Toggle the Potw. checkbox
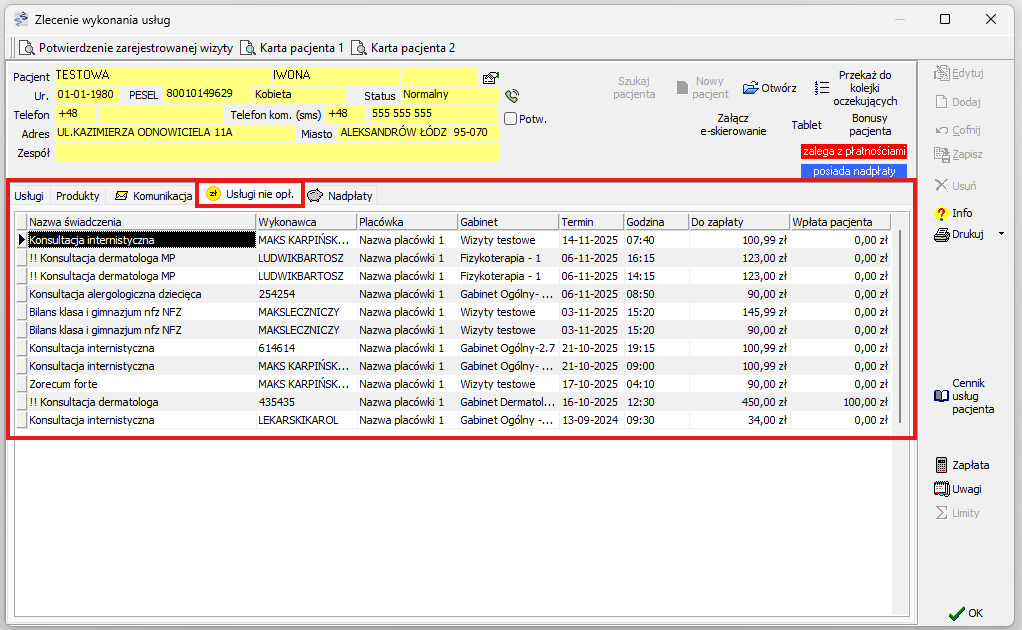The height and width of the screenshot is (630, 1022). [x=511, y=119]
